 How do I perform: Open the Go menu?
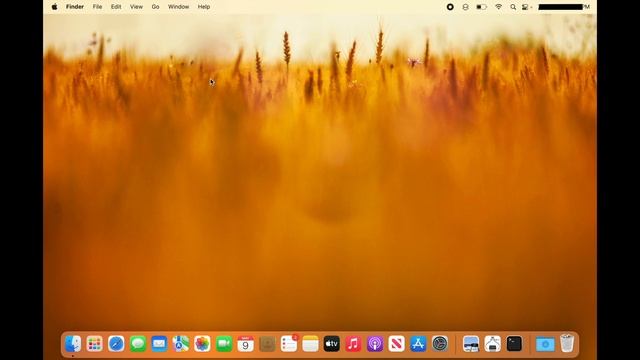pyautogui.click(x=156, y=7)
